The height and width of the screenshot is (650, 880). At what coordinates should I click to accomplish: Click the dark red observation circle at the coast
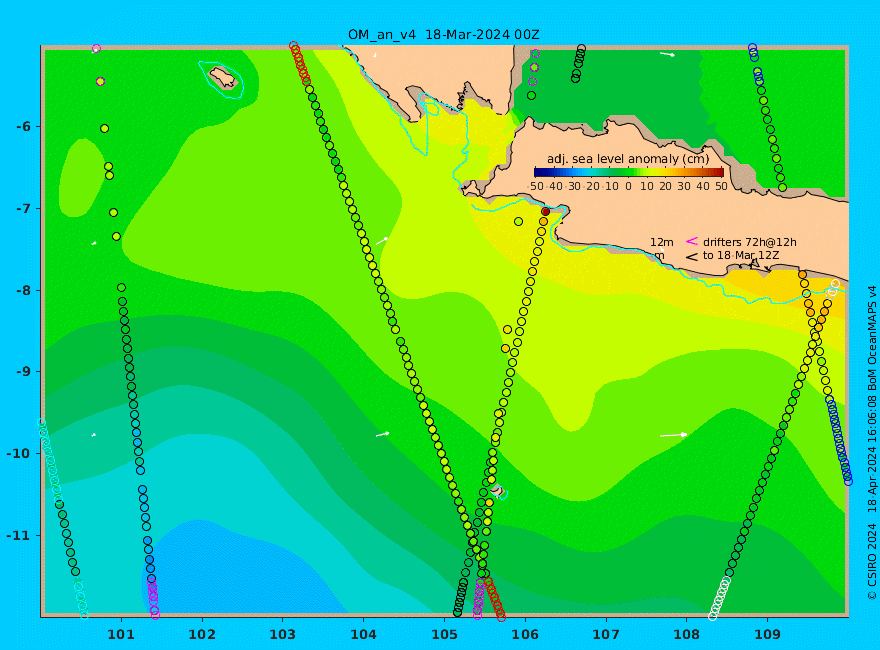point(545,212)
